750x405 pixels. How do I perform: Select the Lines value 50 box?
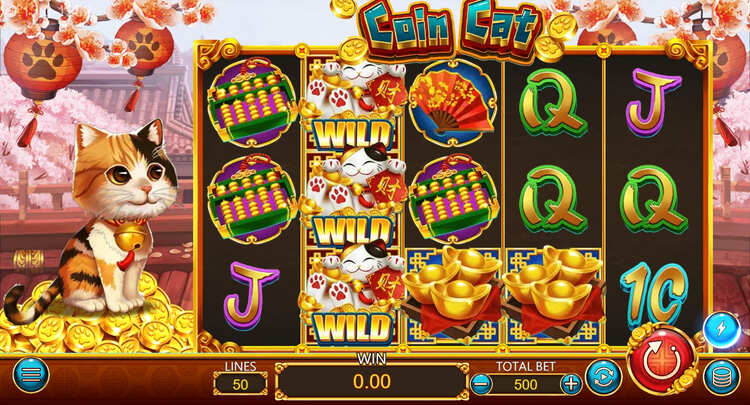click(240, 384)
